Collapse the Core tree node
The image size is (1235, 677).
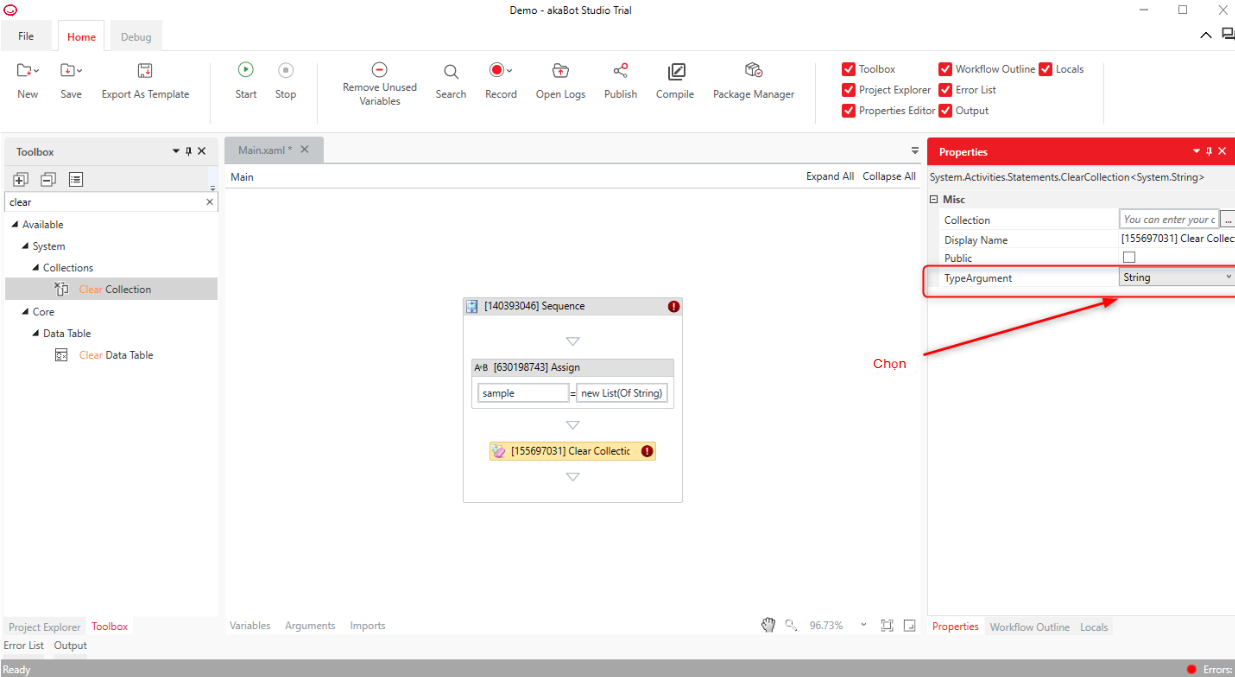click(25, 312)
